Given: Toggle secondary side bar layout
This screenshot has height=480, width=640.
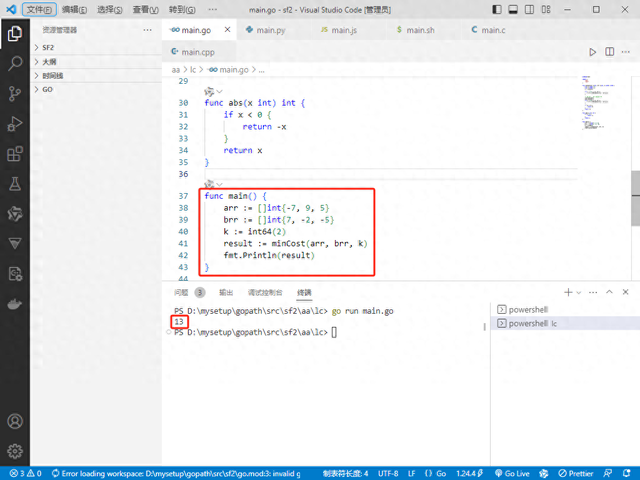Looking at the screenshot, I should point(529,9).
